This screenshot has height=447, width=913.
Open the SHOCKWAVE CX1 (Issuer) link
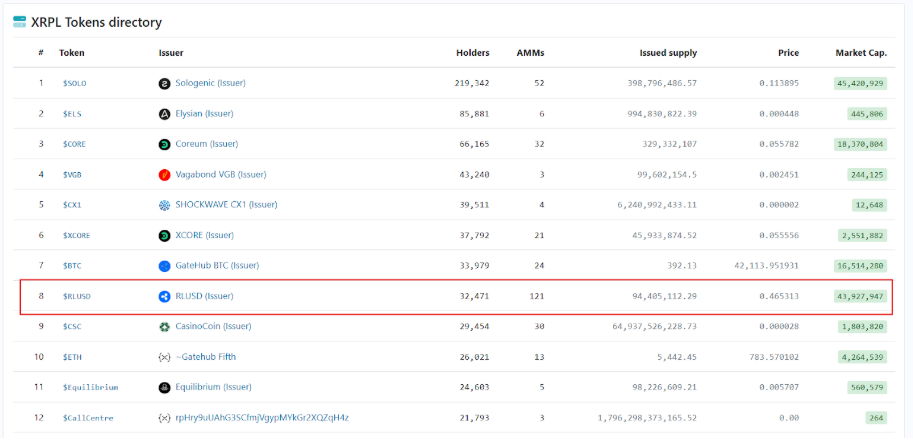(227, 204)
